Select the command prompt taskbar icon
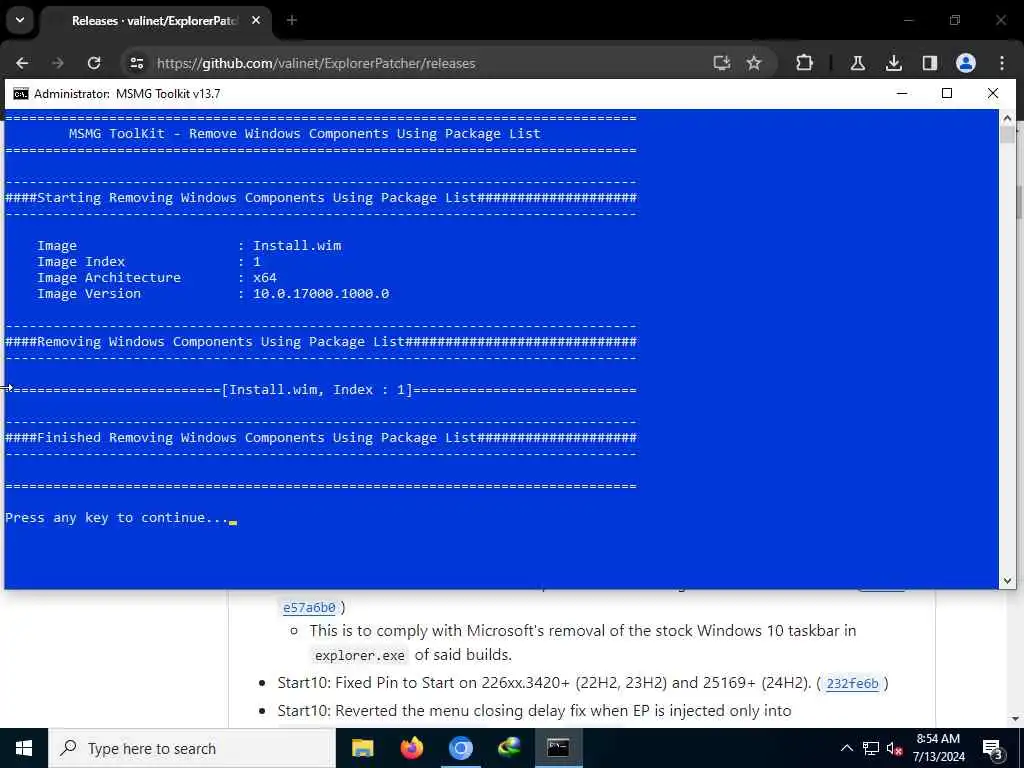 coord(558,748)
